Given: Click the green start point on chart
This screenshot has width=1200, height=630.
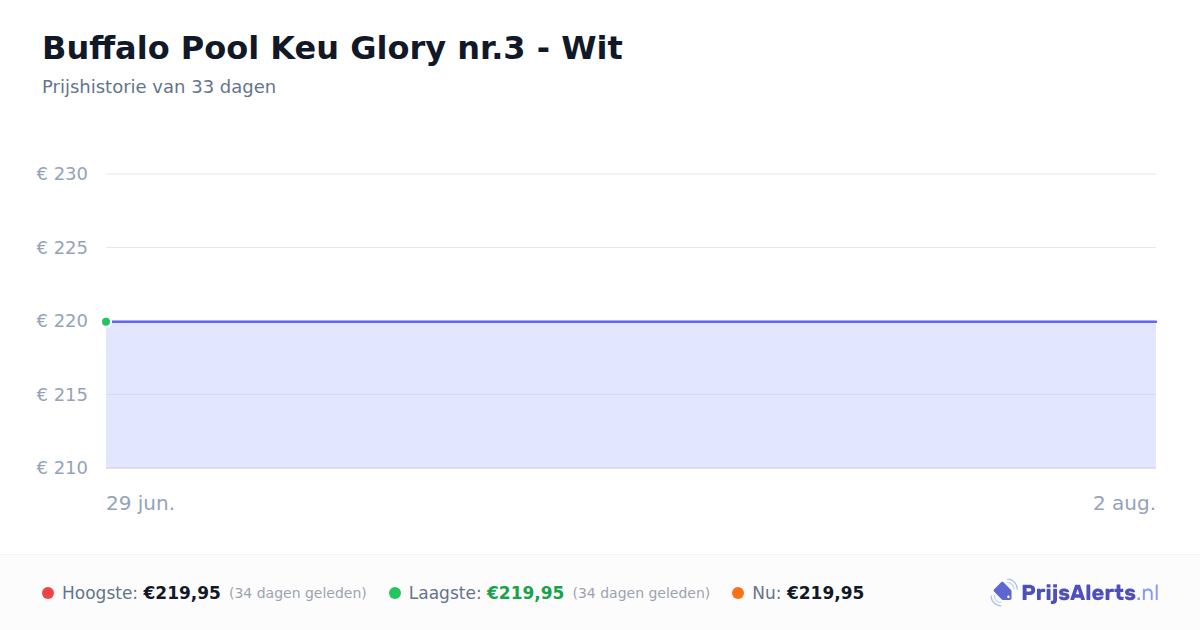Looking at the screenshot, I should (106, 321).
